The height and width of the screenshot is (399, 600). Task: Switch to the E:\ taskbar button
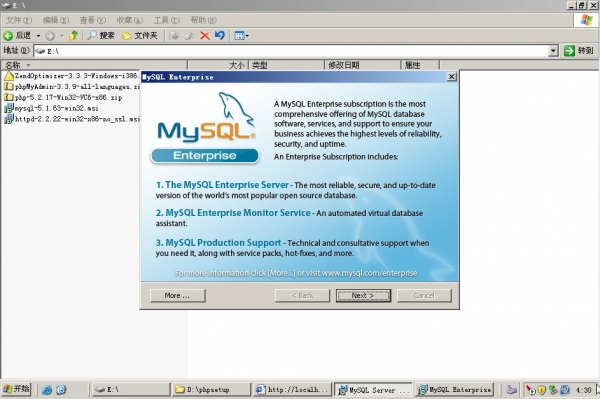(x=131, y=389)
